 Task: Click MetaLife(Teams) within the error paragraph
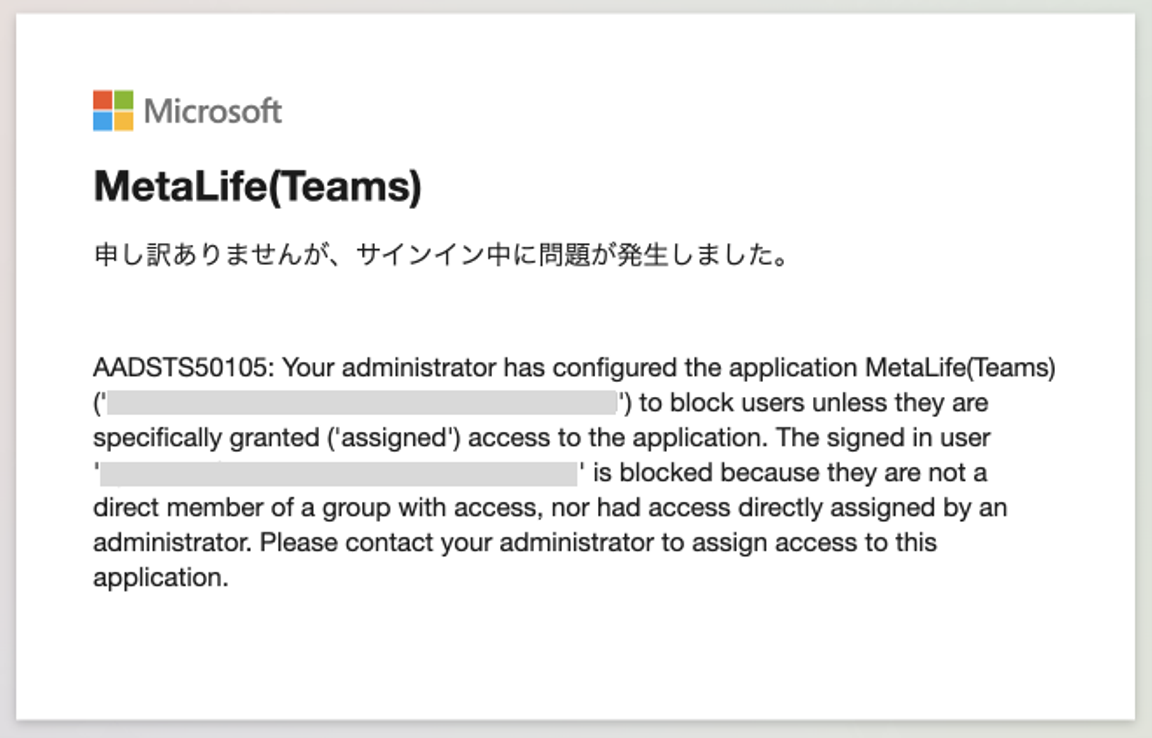[960, 368]
